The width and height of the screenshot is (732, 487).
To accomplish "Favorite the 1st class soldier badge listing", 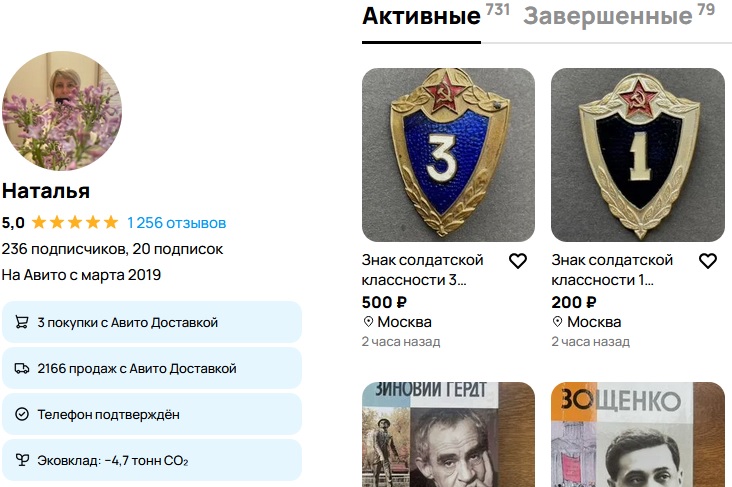I will 708,261.
